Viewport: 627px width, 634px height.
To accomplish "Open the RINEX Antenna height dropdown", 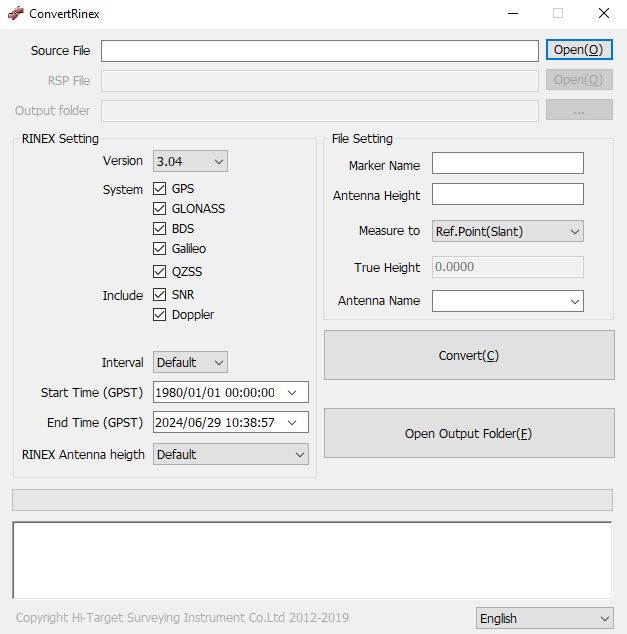I will coord(230,454).
